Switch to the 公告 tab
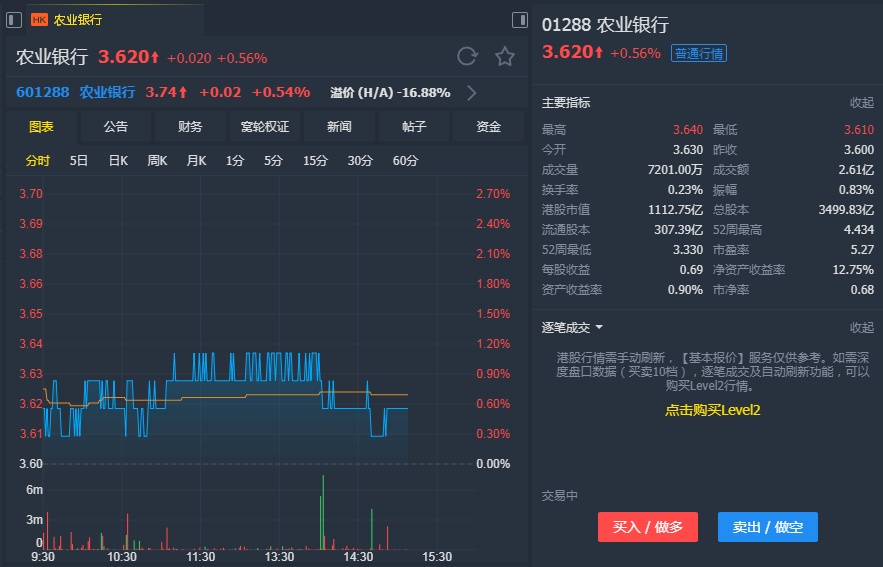This screenshot has height=567, width=883. tap(115, 127)
